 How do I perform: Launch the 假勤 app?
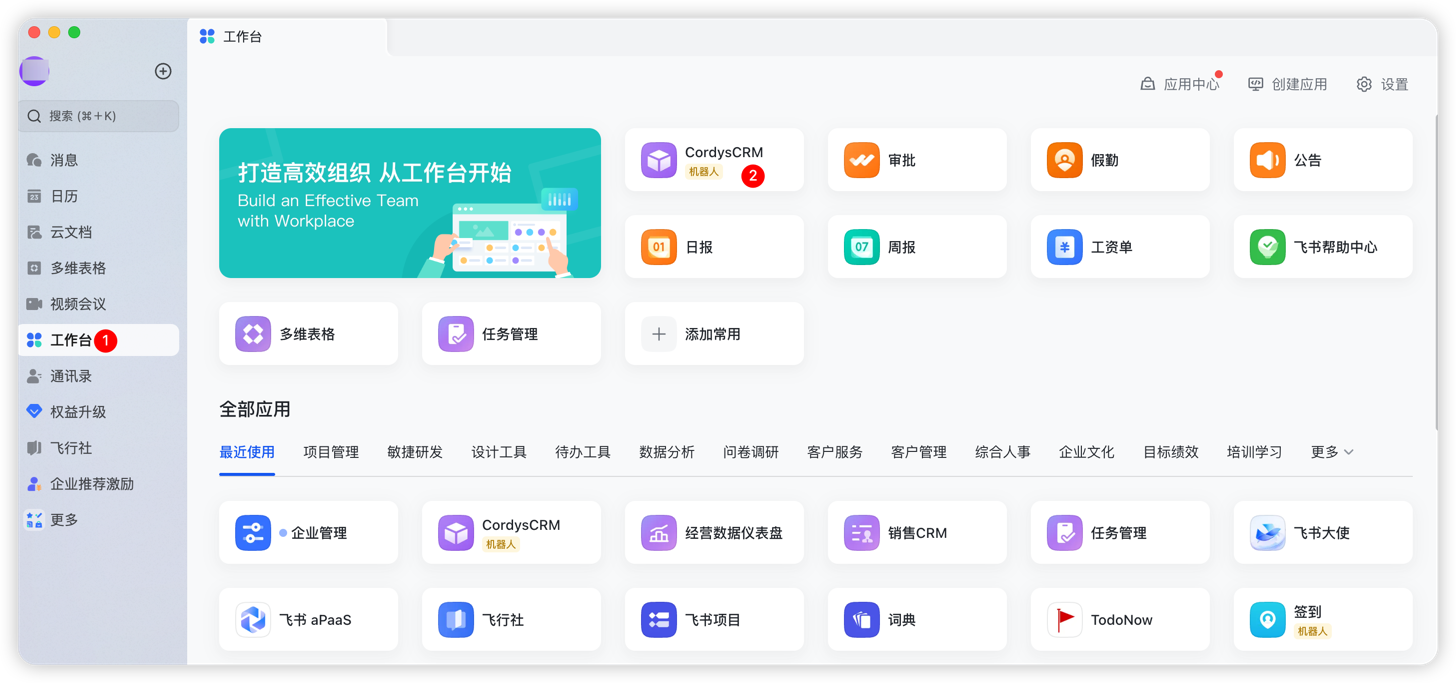[1119, 159]
